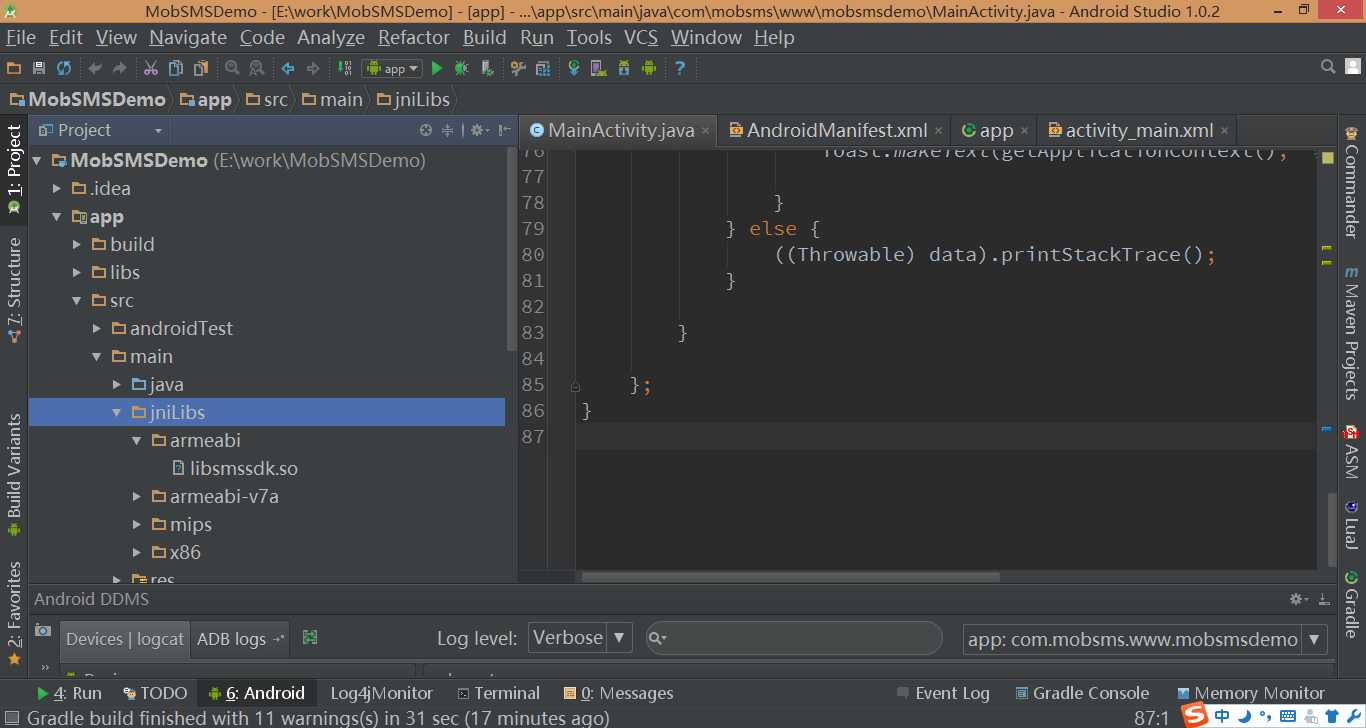Click the Undo arrow icon
The image size is (1366, 728).
point(95,68)
